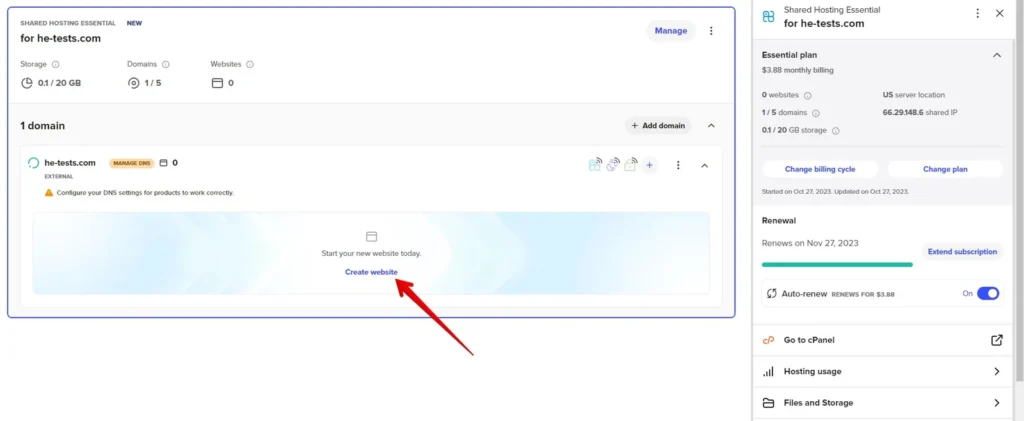Click the DNS warning triangle icon
This screenshot has height=421, width=1024.
pyautogui.click(x=49, y=193)
